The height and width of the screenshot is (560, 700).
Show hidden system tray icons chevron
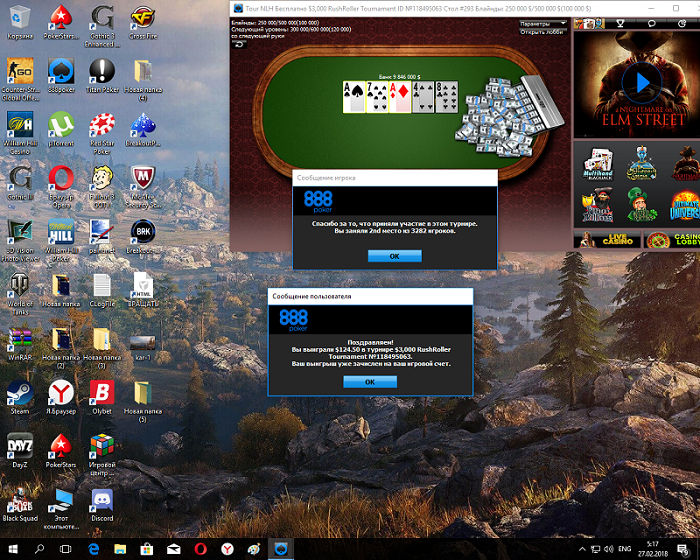coord(582,549)
